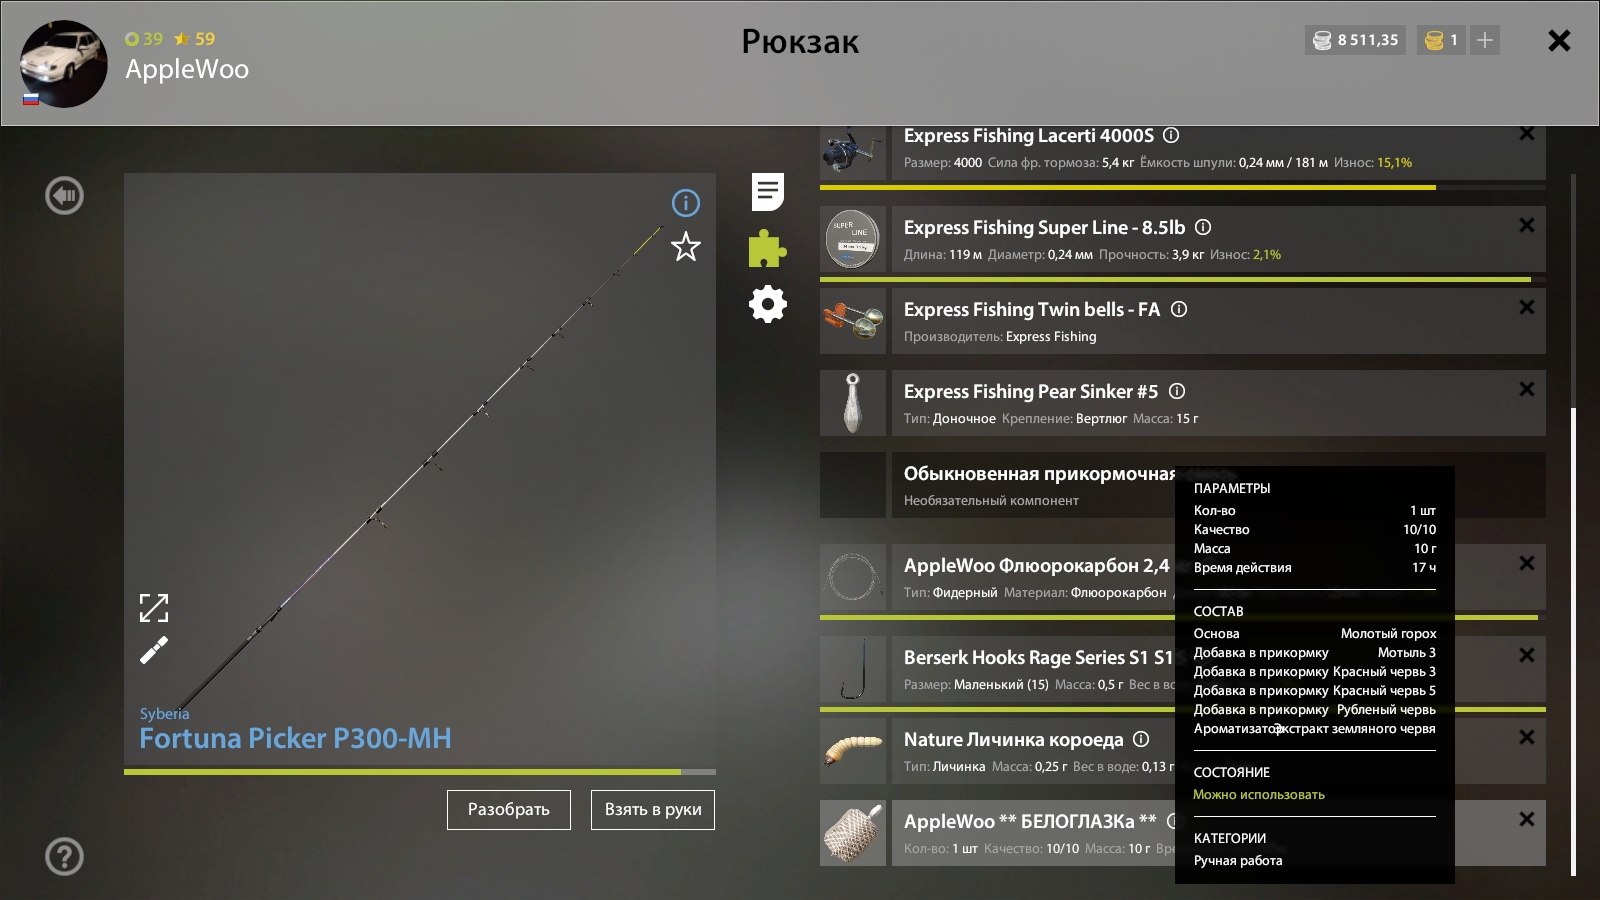Click the AppleWoo player avatar
The width and height of the screenshot is (1600, 900).
click(x=64, y=64)
